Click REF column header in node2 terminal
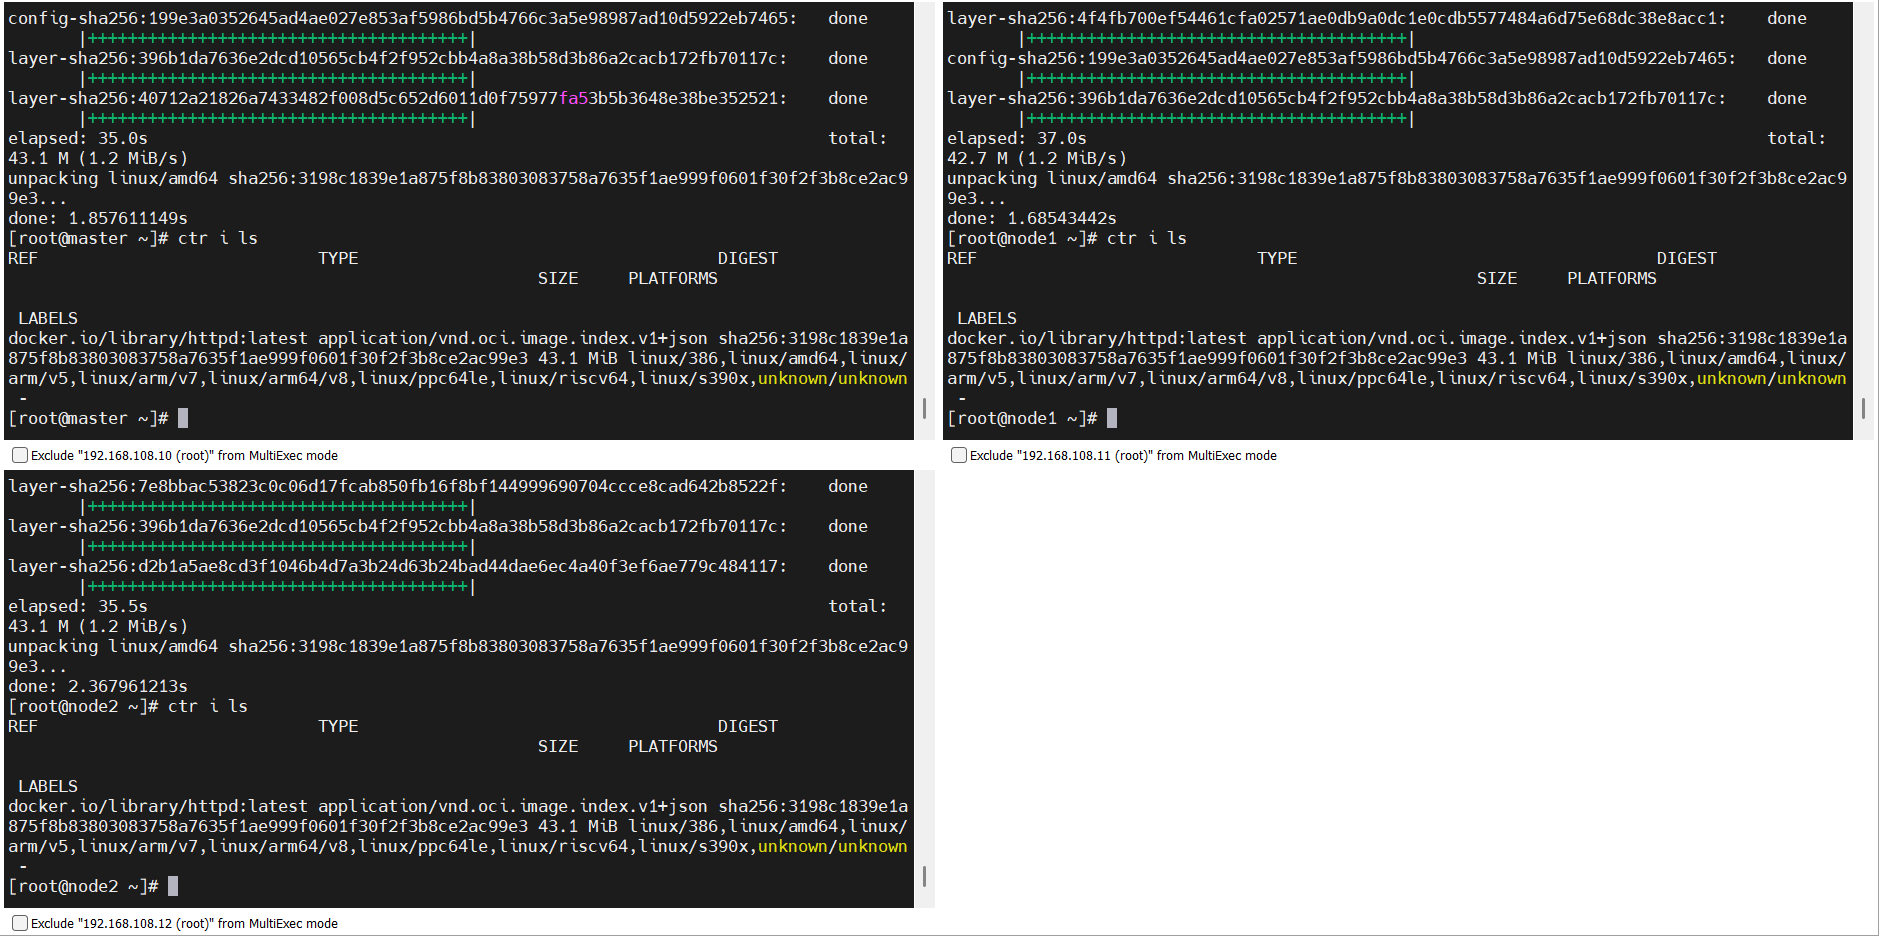The height and width of the screenshot is (936, 1879). point(23,726)
